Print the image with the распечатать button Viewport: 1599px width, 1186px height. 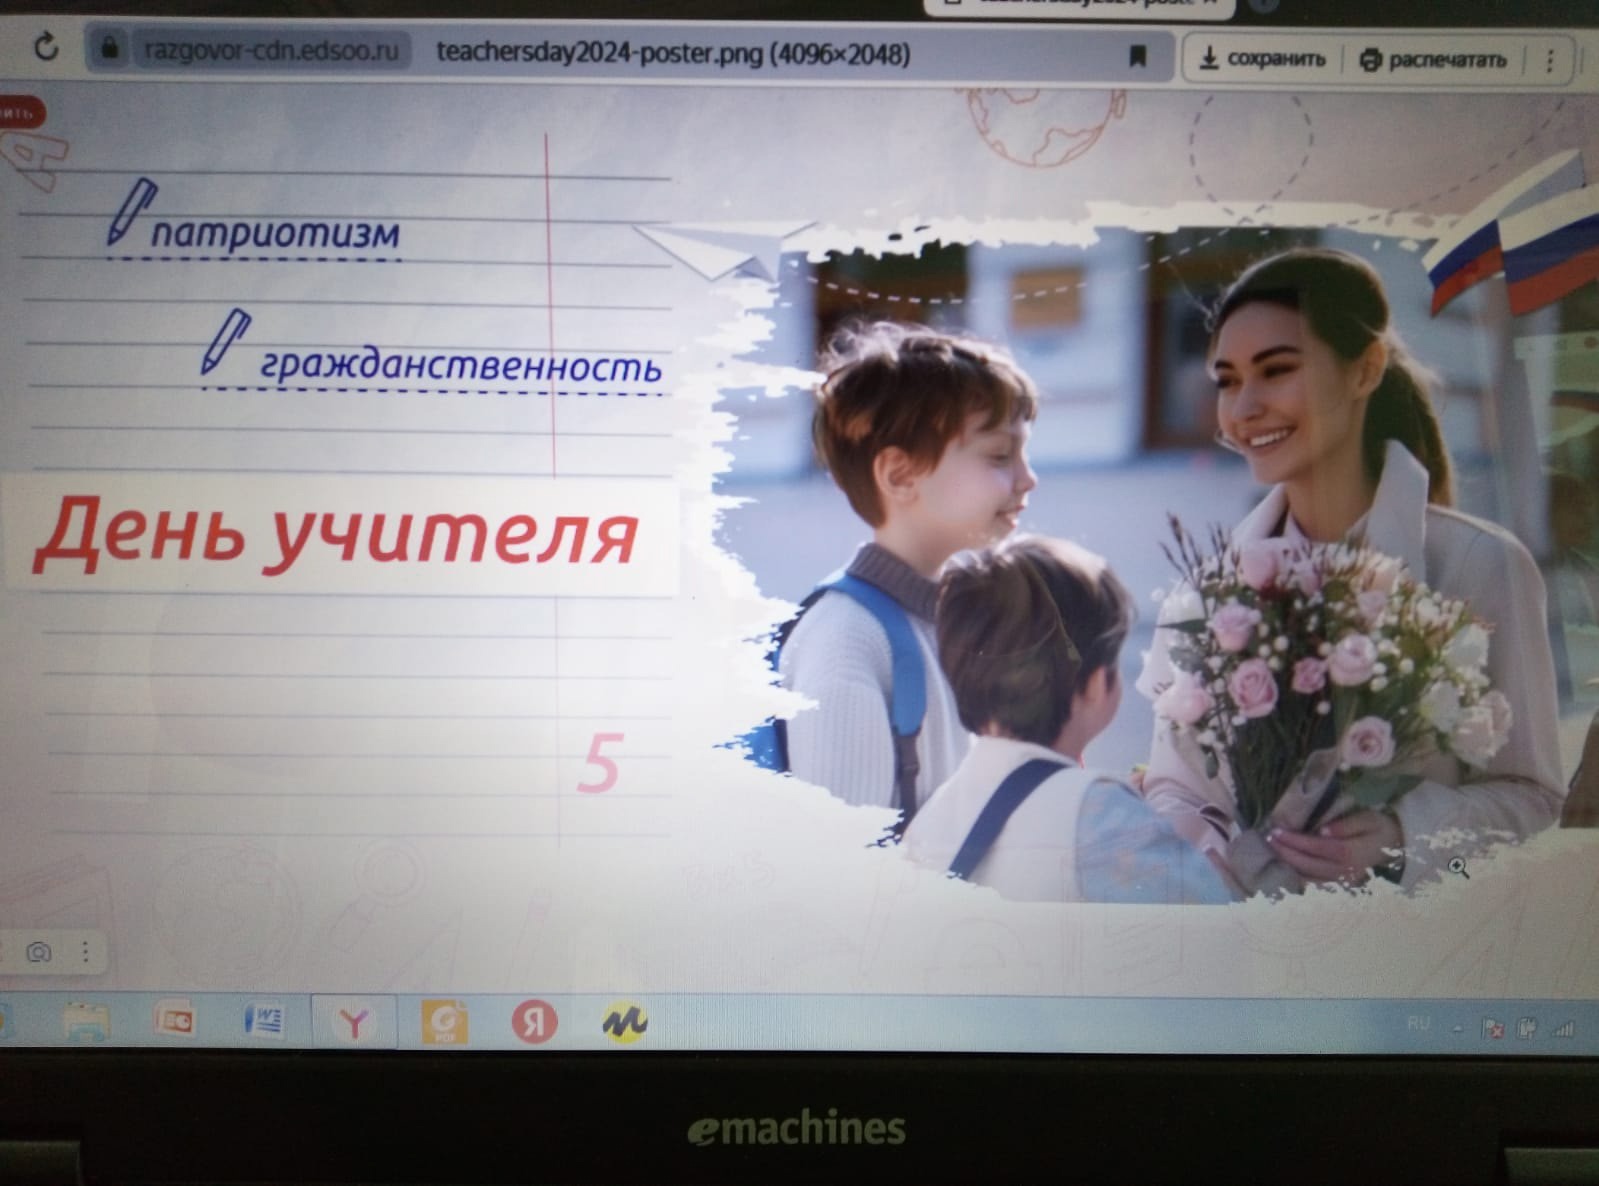(1432, 60)
